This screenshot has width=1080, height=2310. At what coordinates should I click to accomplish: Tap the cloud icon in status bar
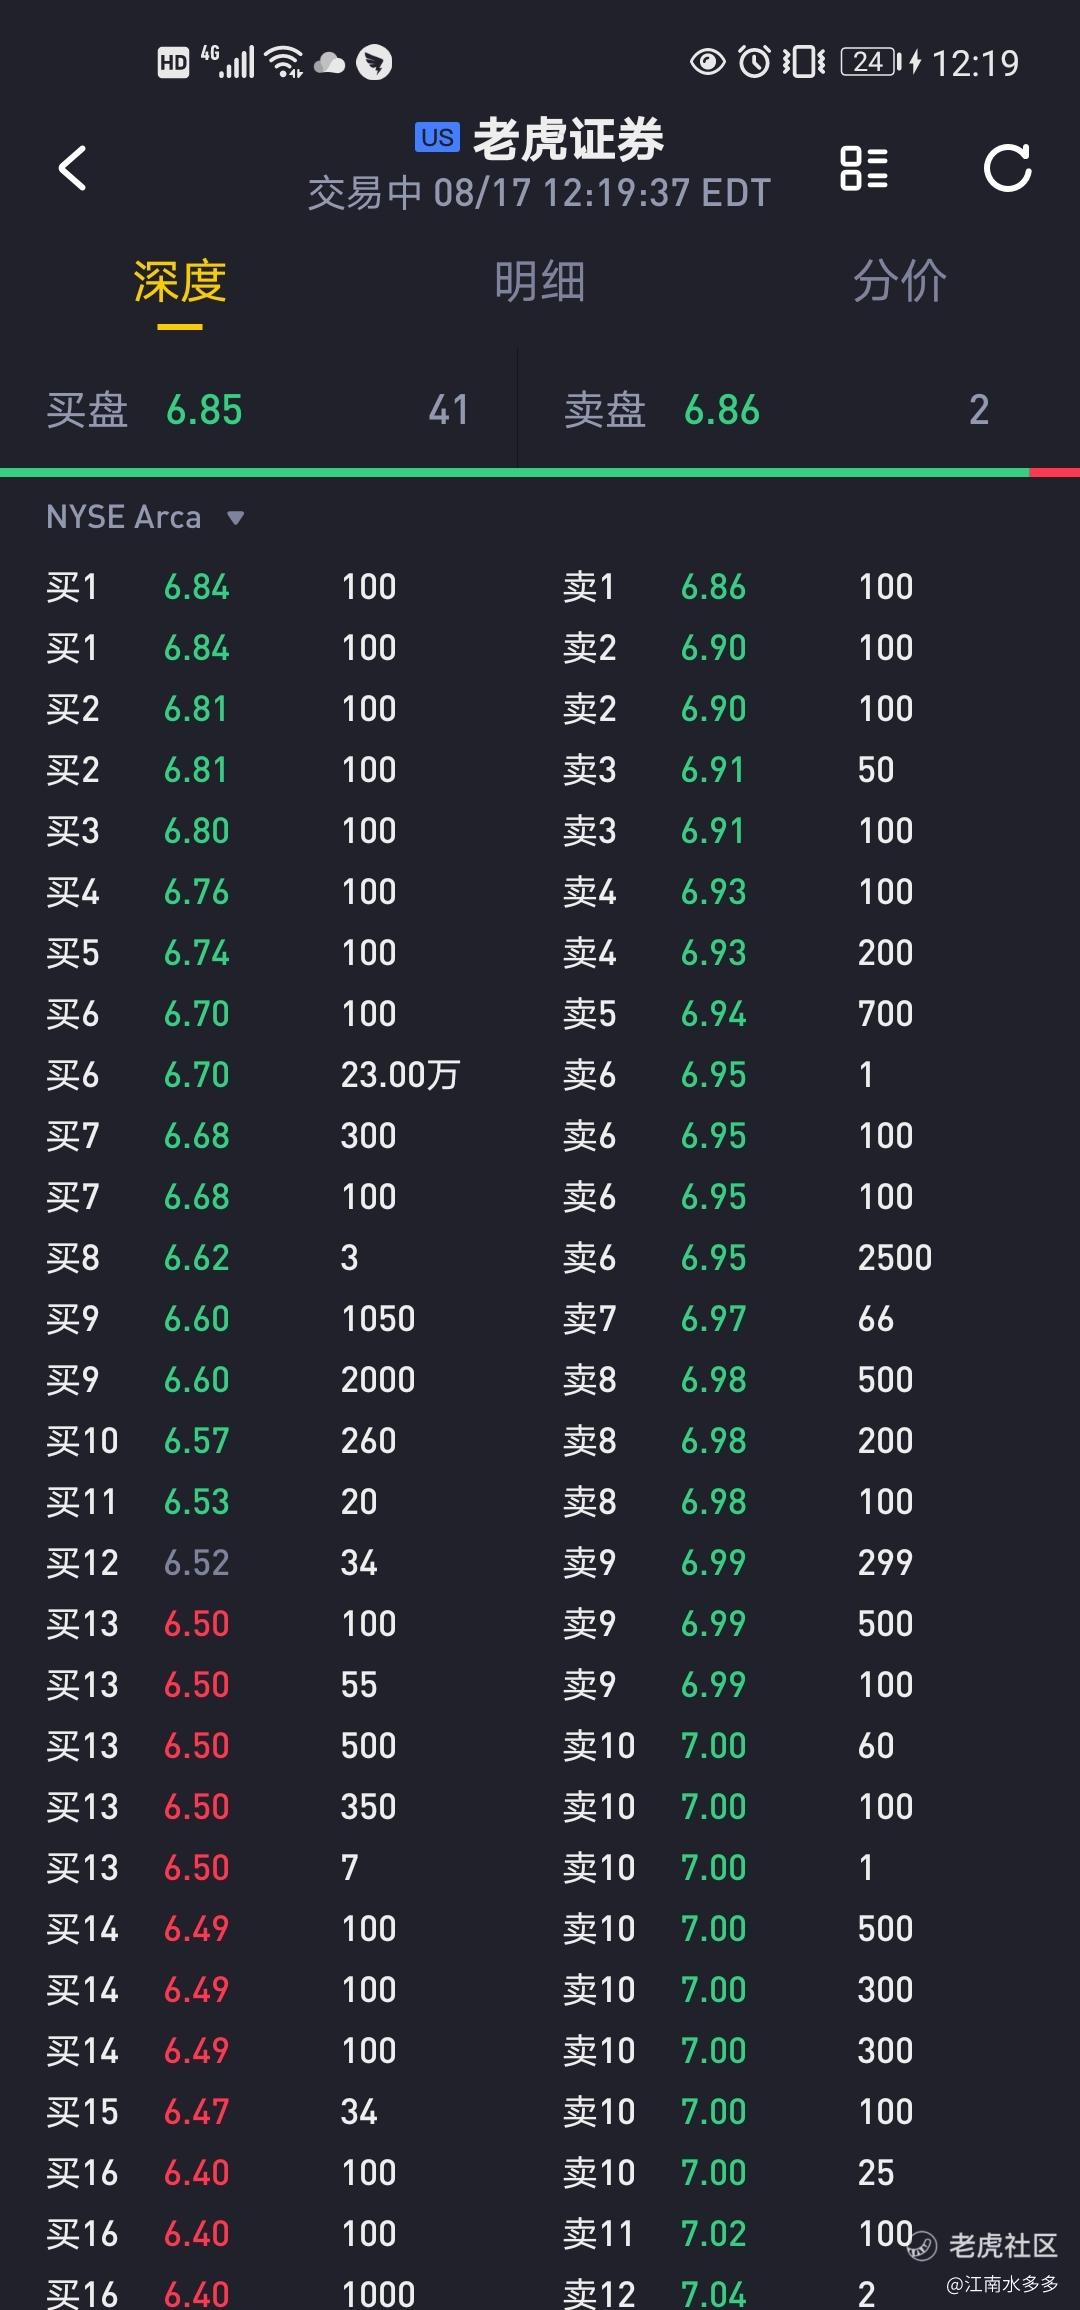click(330, 64)
